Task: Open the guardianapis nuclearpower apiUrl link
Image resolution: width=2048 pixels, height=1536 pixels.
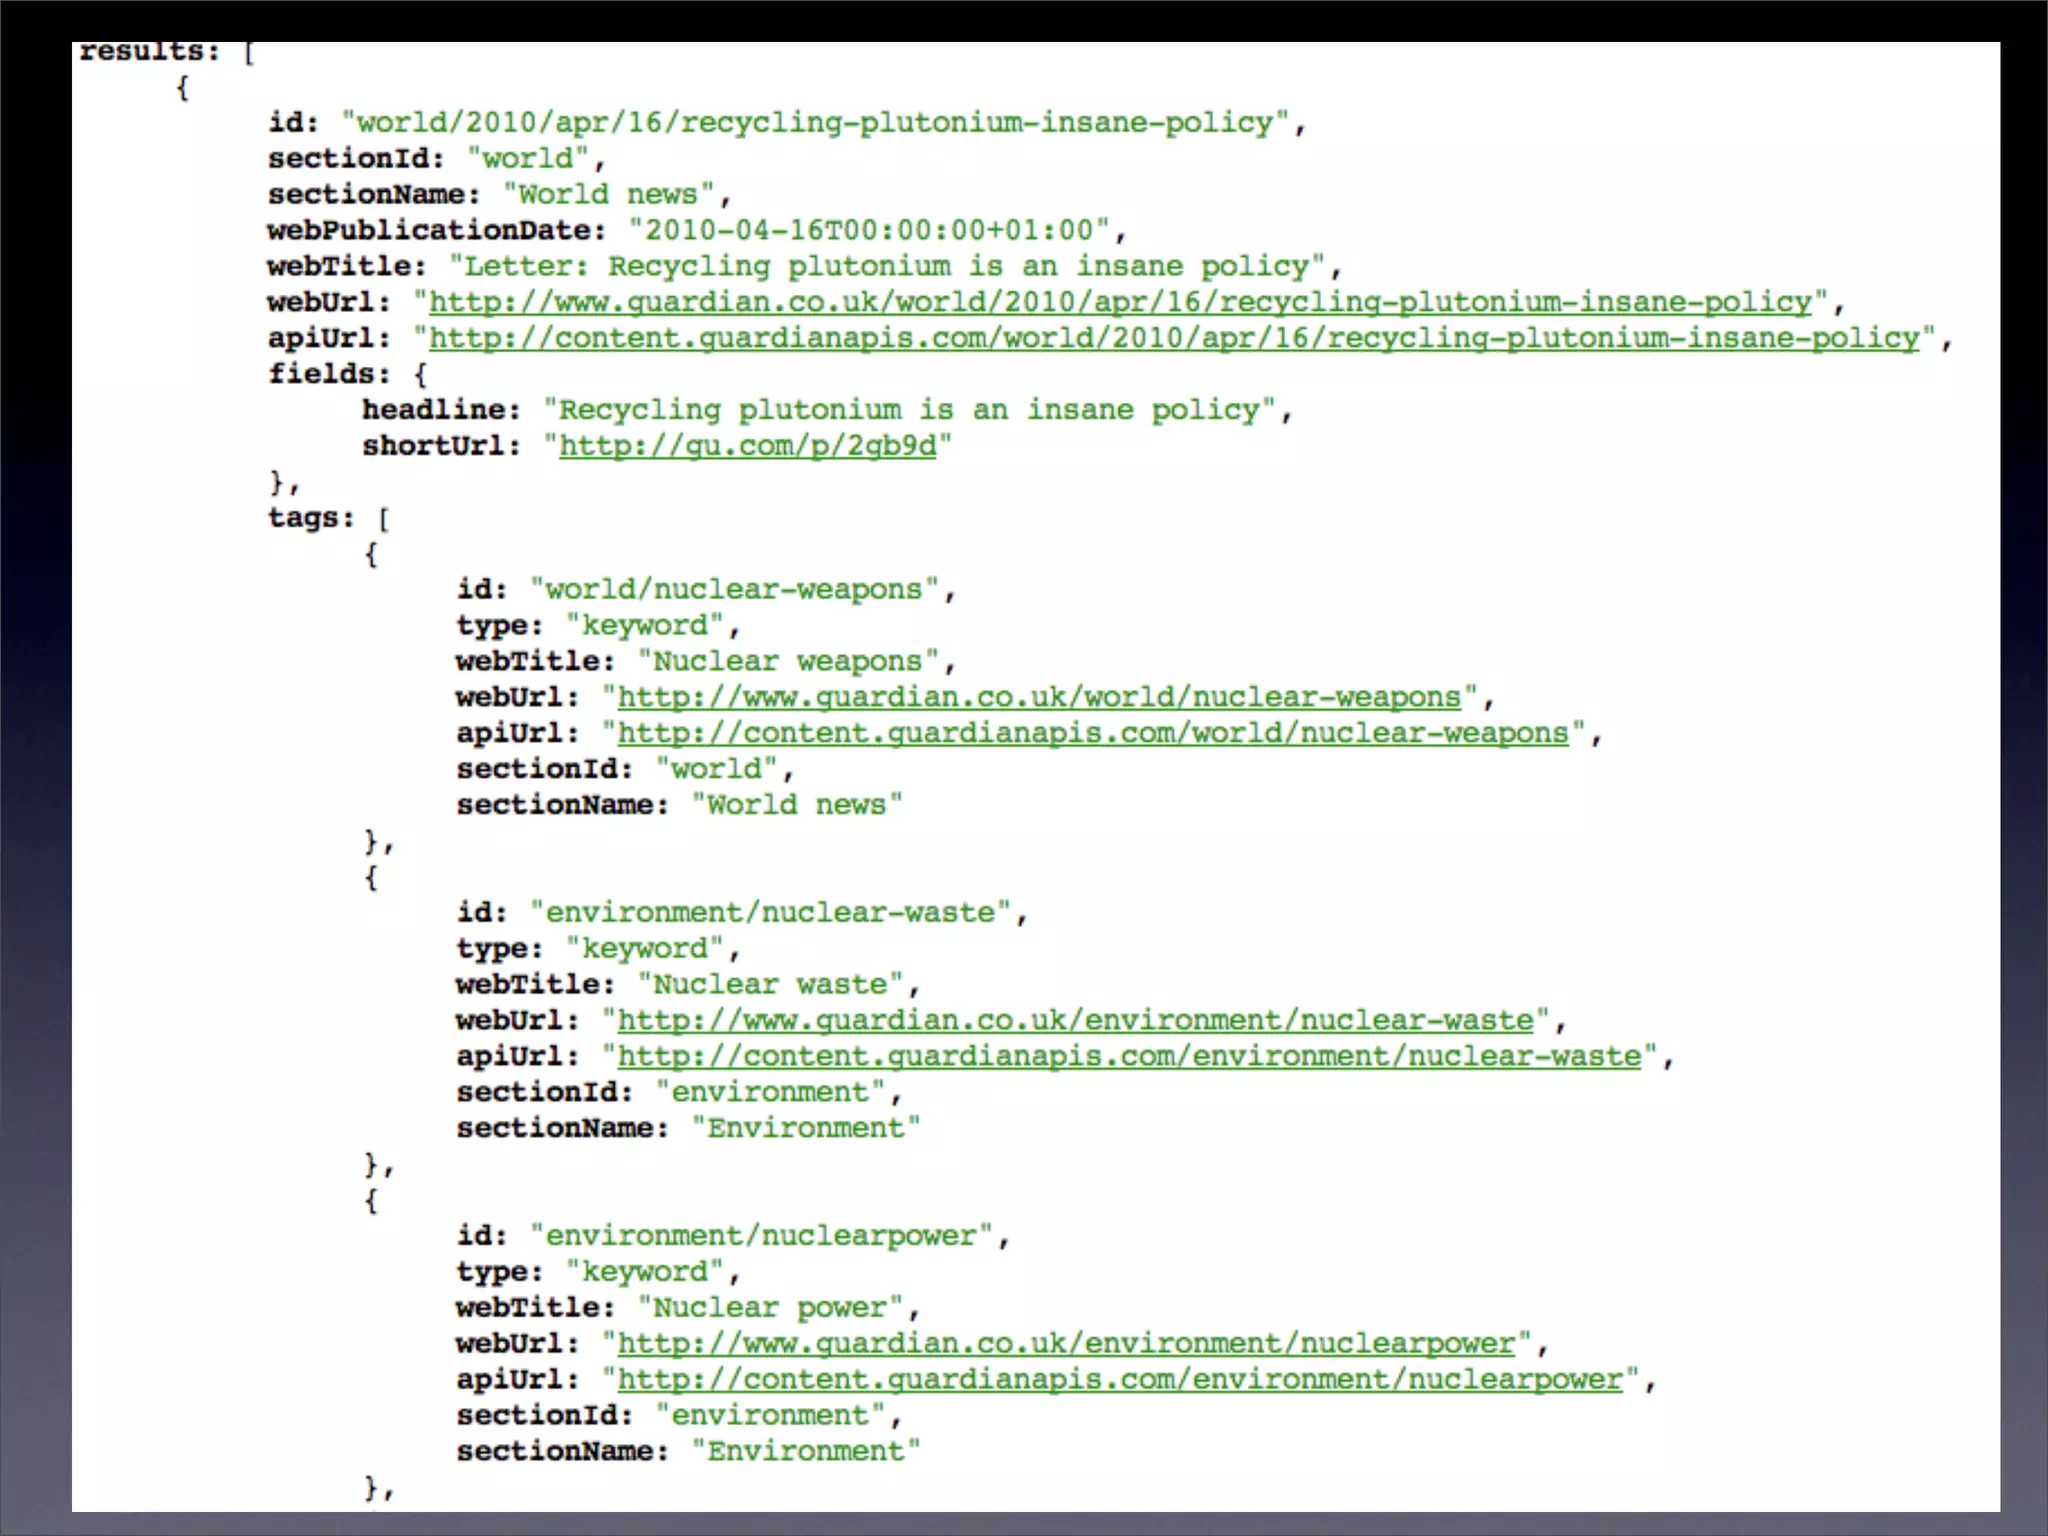Action: (x=1120, y=1379)
